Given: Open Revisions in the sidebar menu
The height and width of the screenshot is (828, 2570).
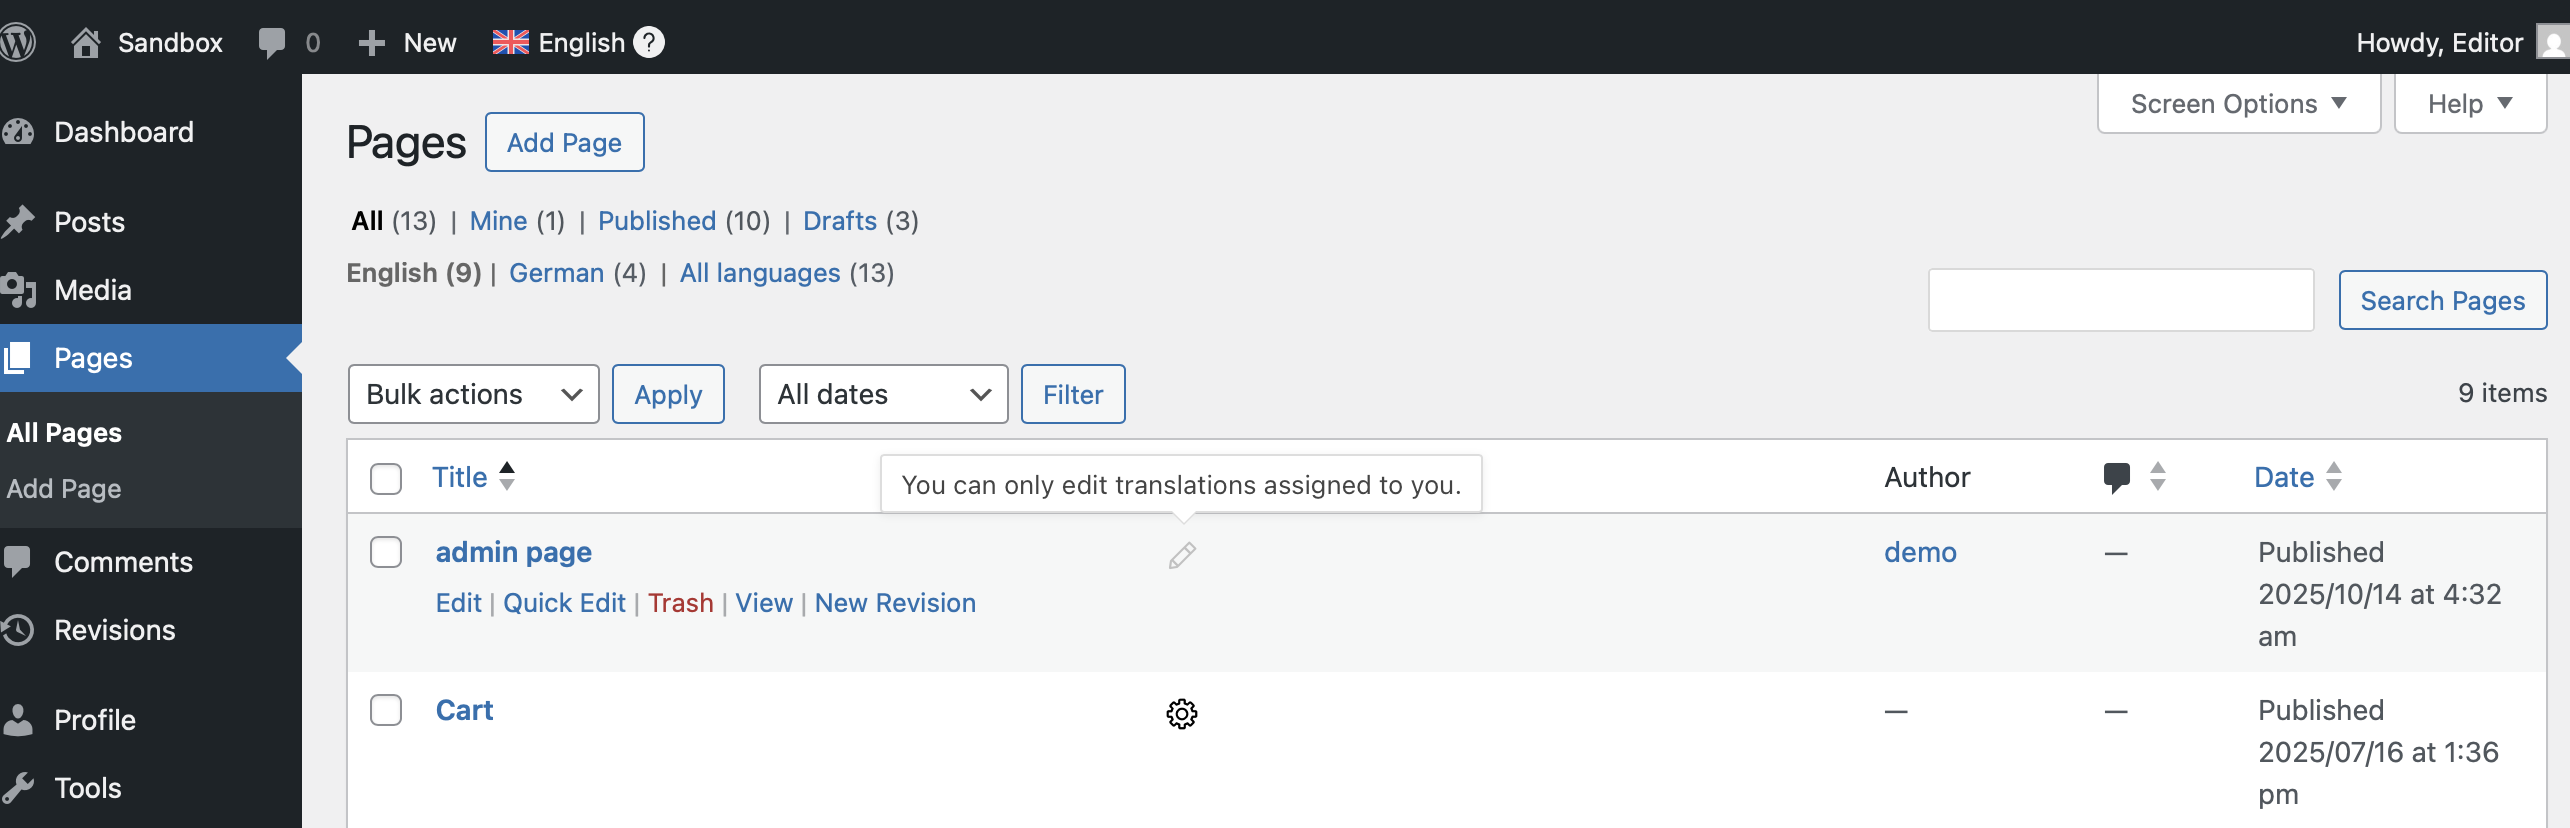Looking at the screenshot, I should coord(114,630).
